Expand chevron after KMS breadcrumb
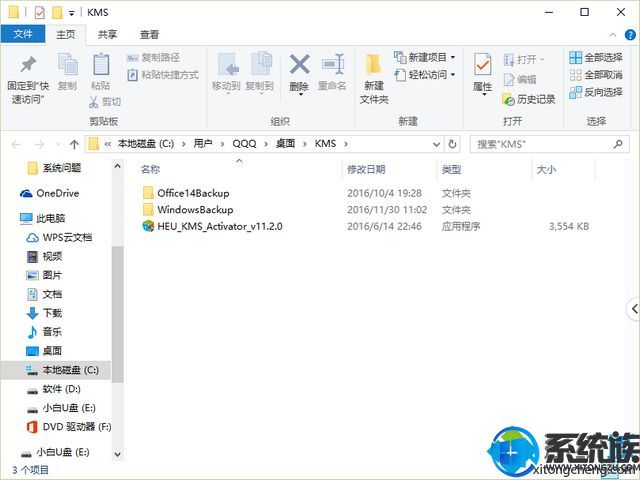The width and height of the screenshot is (640, 480). point(346,144)
